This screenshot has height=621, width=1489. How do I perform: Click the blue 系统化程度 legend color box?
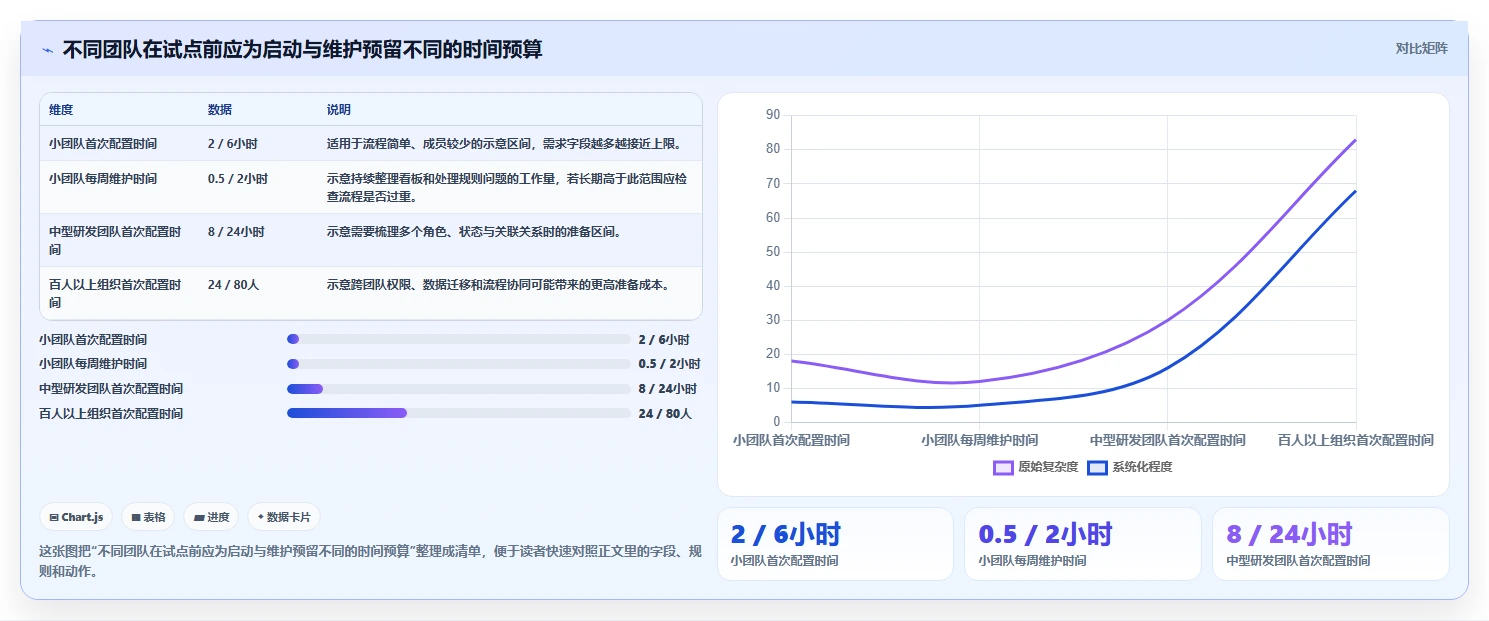(x=1097, y=467)
